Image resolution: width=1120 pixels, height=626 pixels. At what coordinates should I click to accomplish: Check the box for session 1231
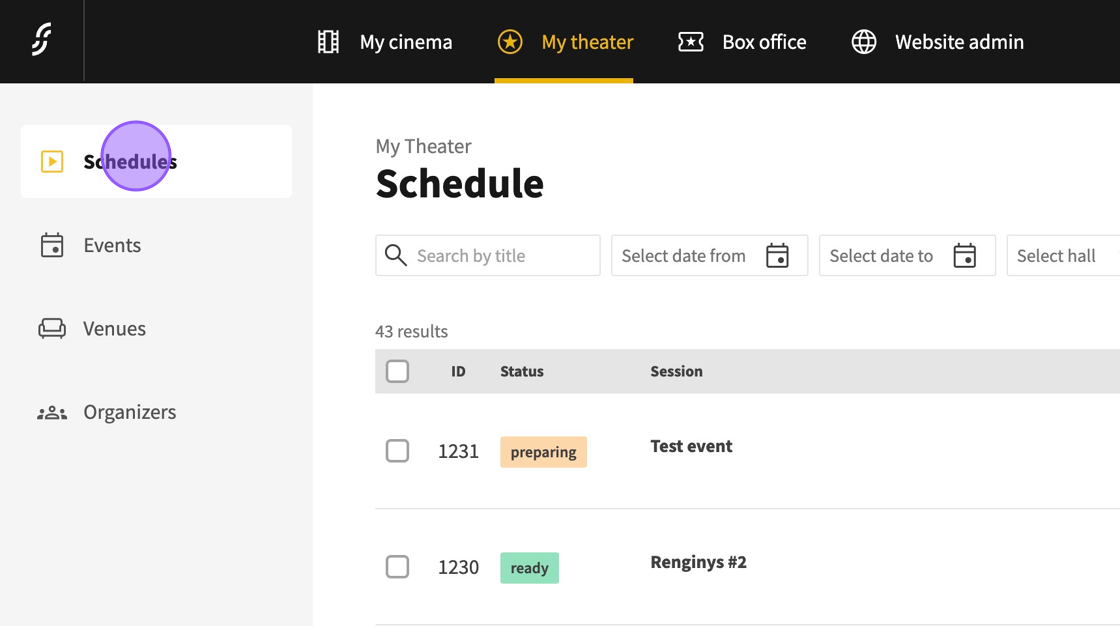pyautogui.click(x=397, y=451)
